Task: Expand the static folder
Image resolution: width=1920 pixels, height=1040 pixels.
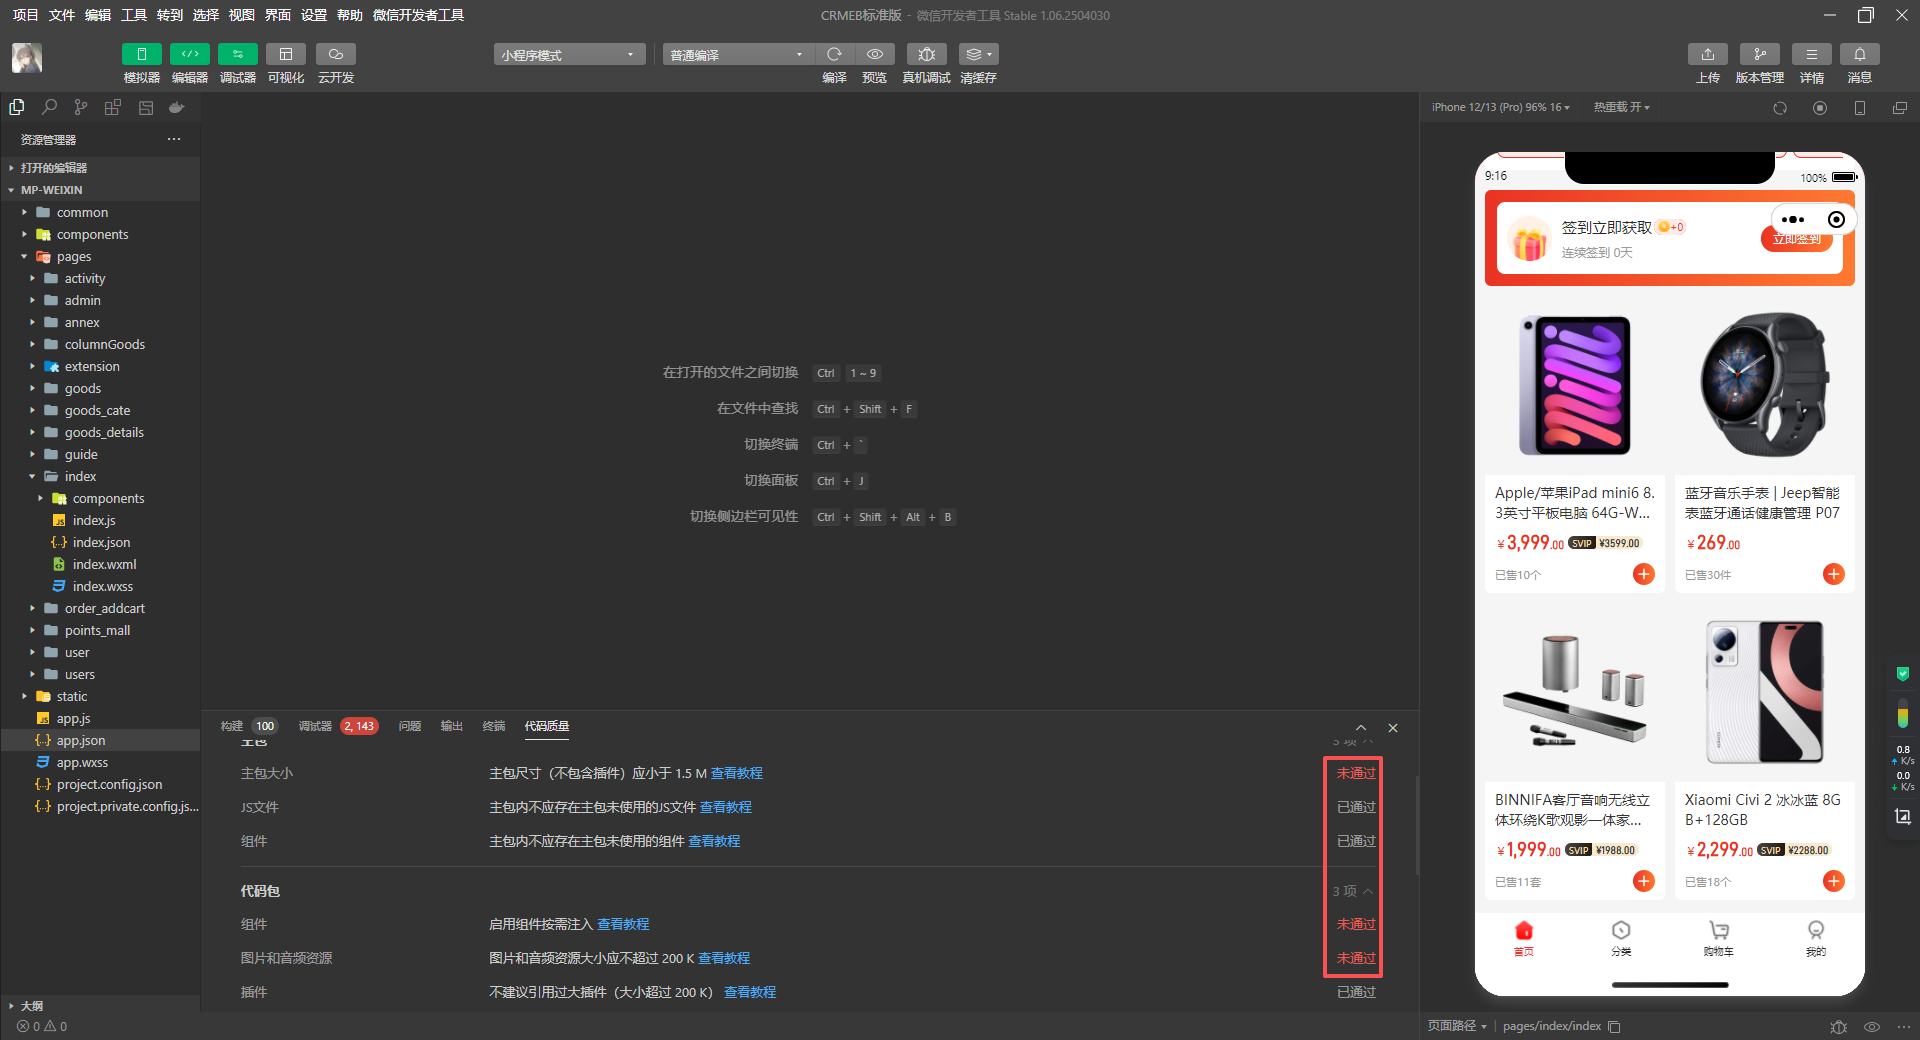Action: 100,696
